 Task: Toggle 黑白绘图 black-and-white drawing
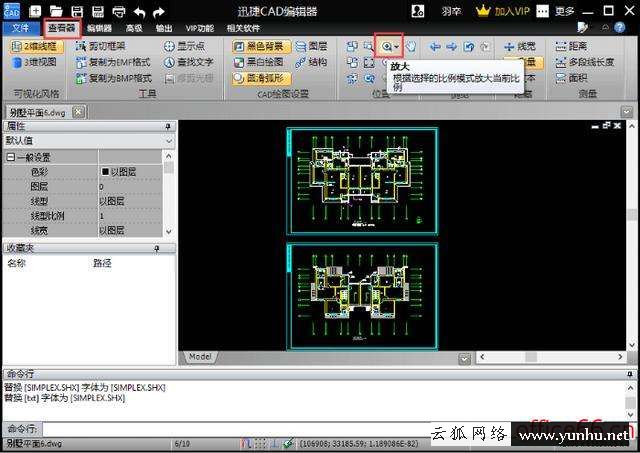(x=259, y=62)
